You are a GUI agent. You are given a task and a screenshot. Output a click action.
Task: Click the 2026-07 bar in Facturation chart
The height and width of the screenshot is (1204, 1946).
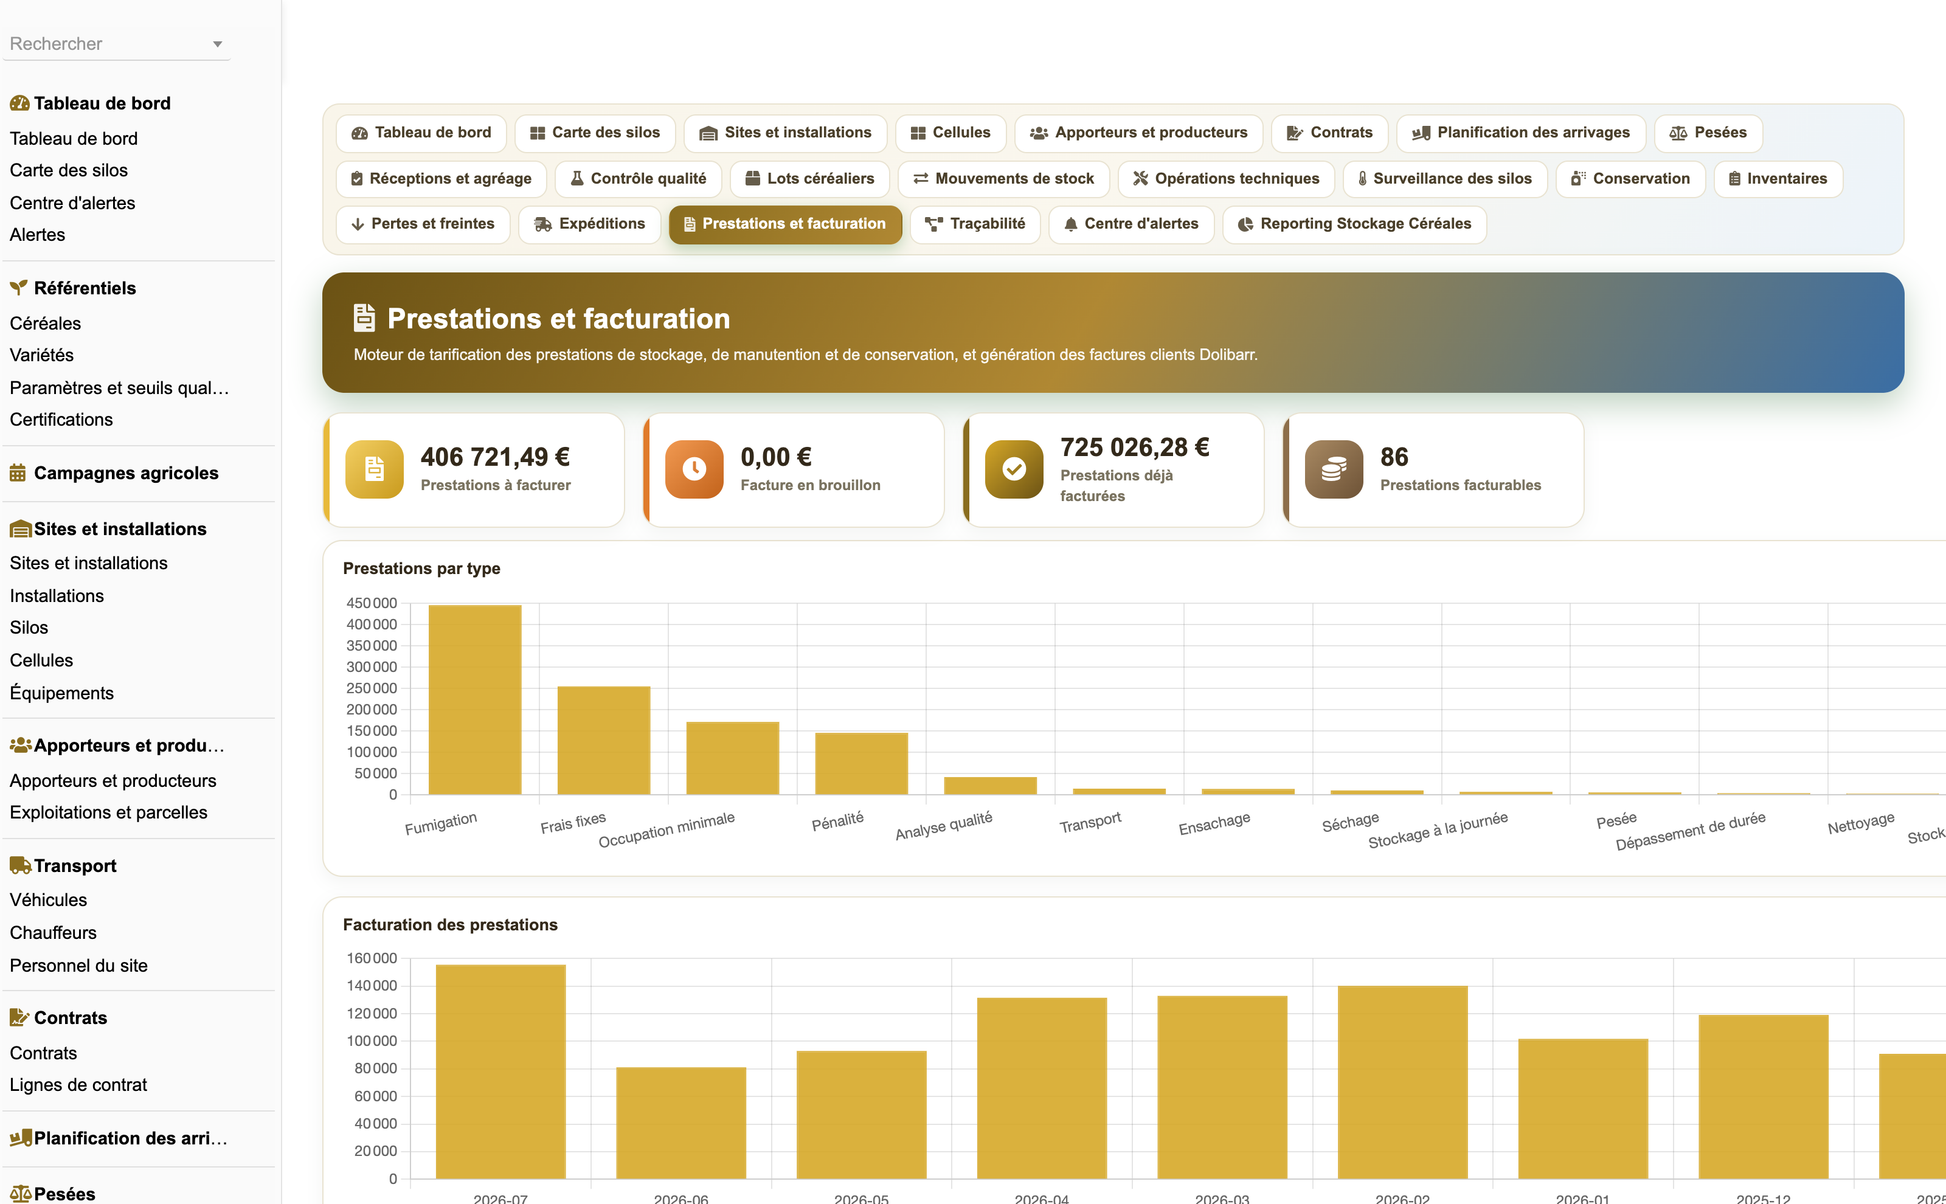point(500,1072)
